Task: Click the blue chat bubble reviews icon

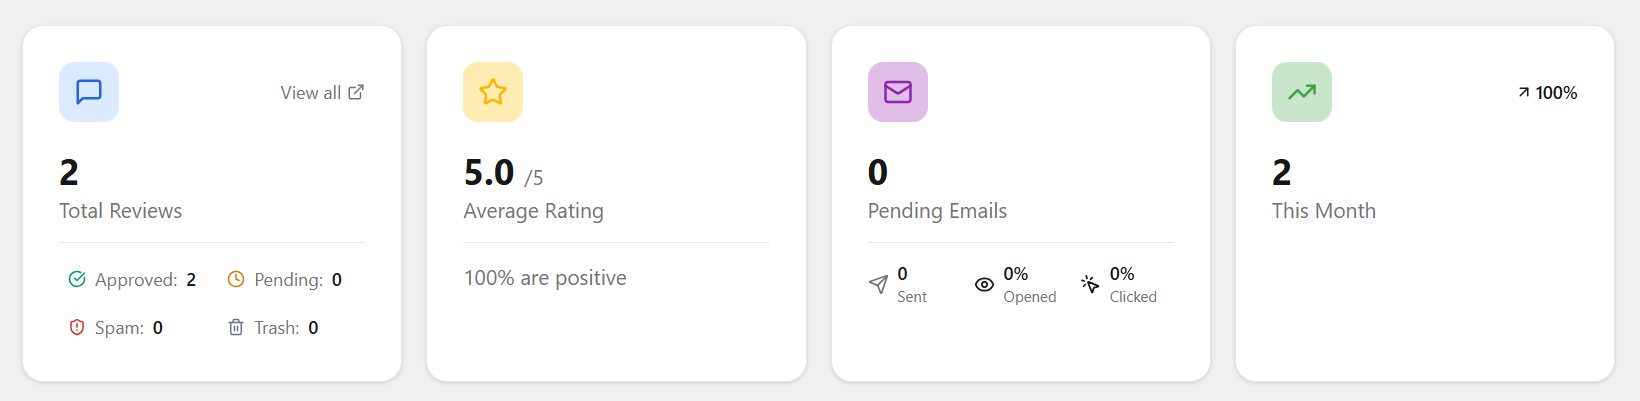Action: tap(89, 92)
